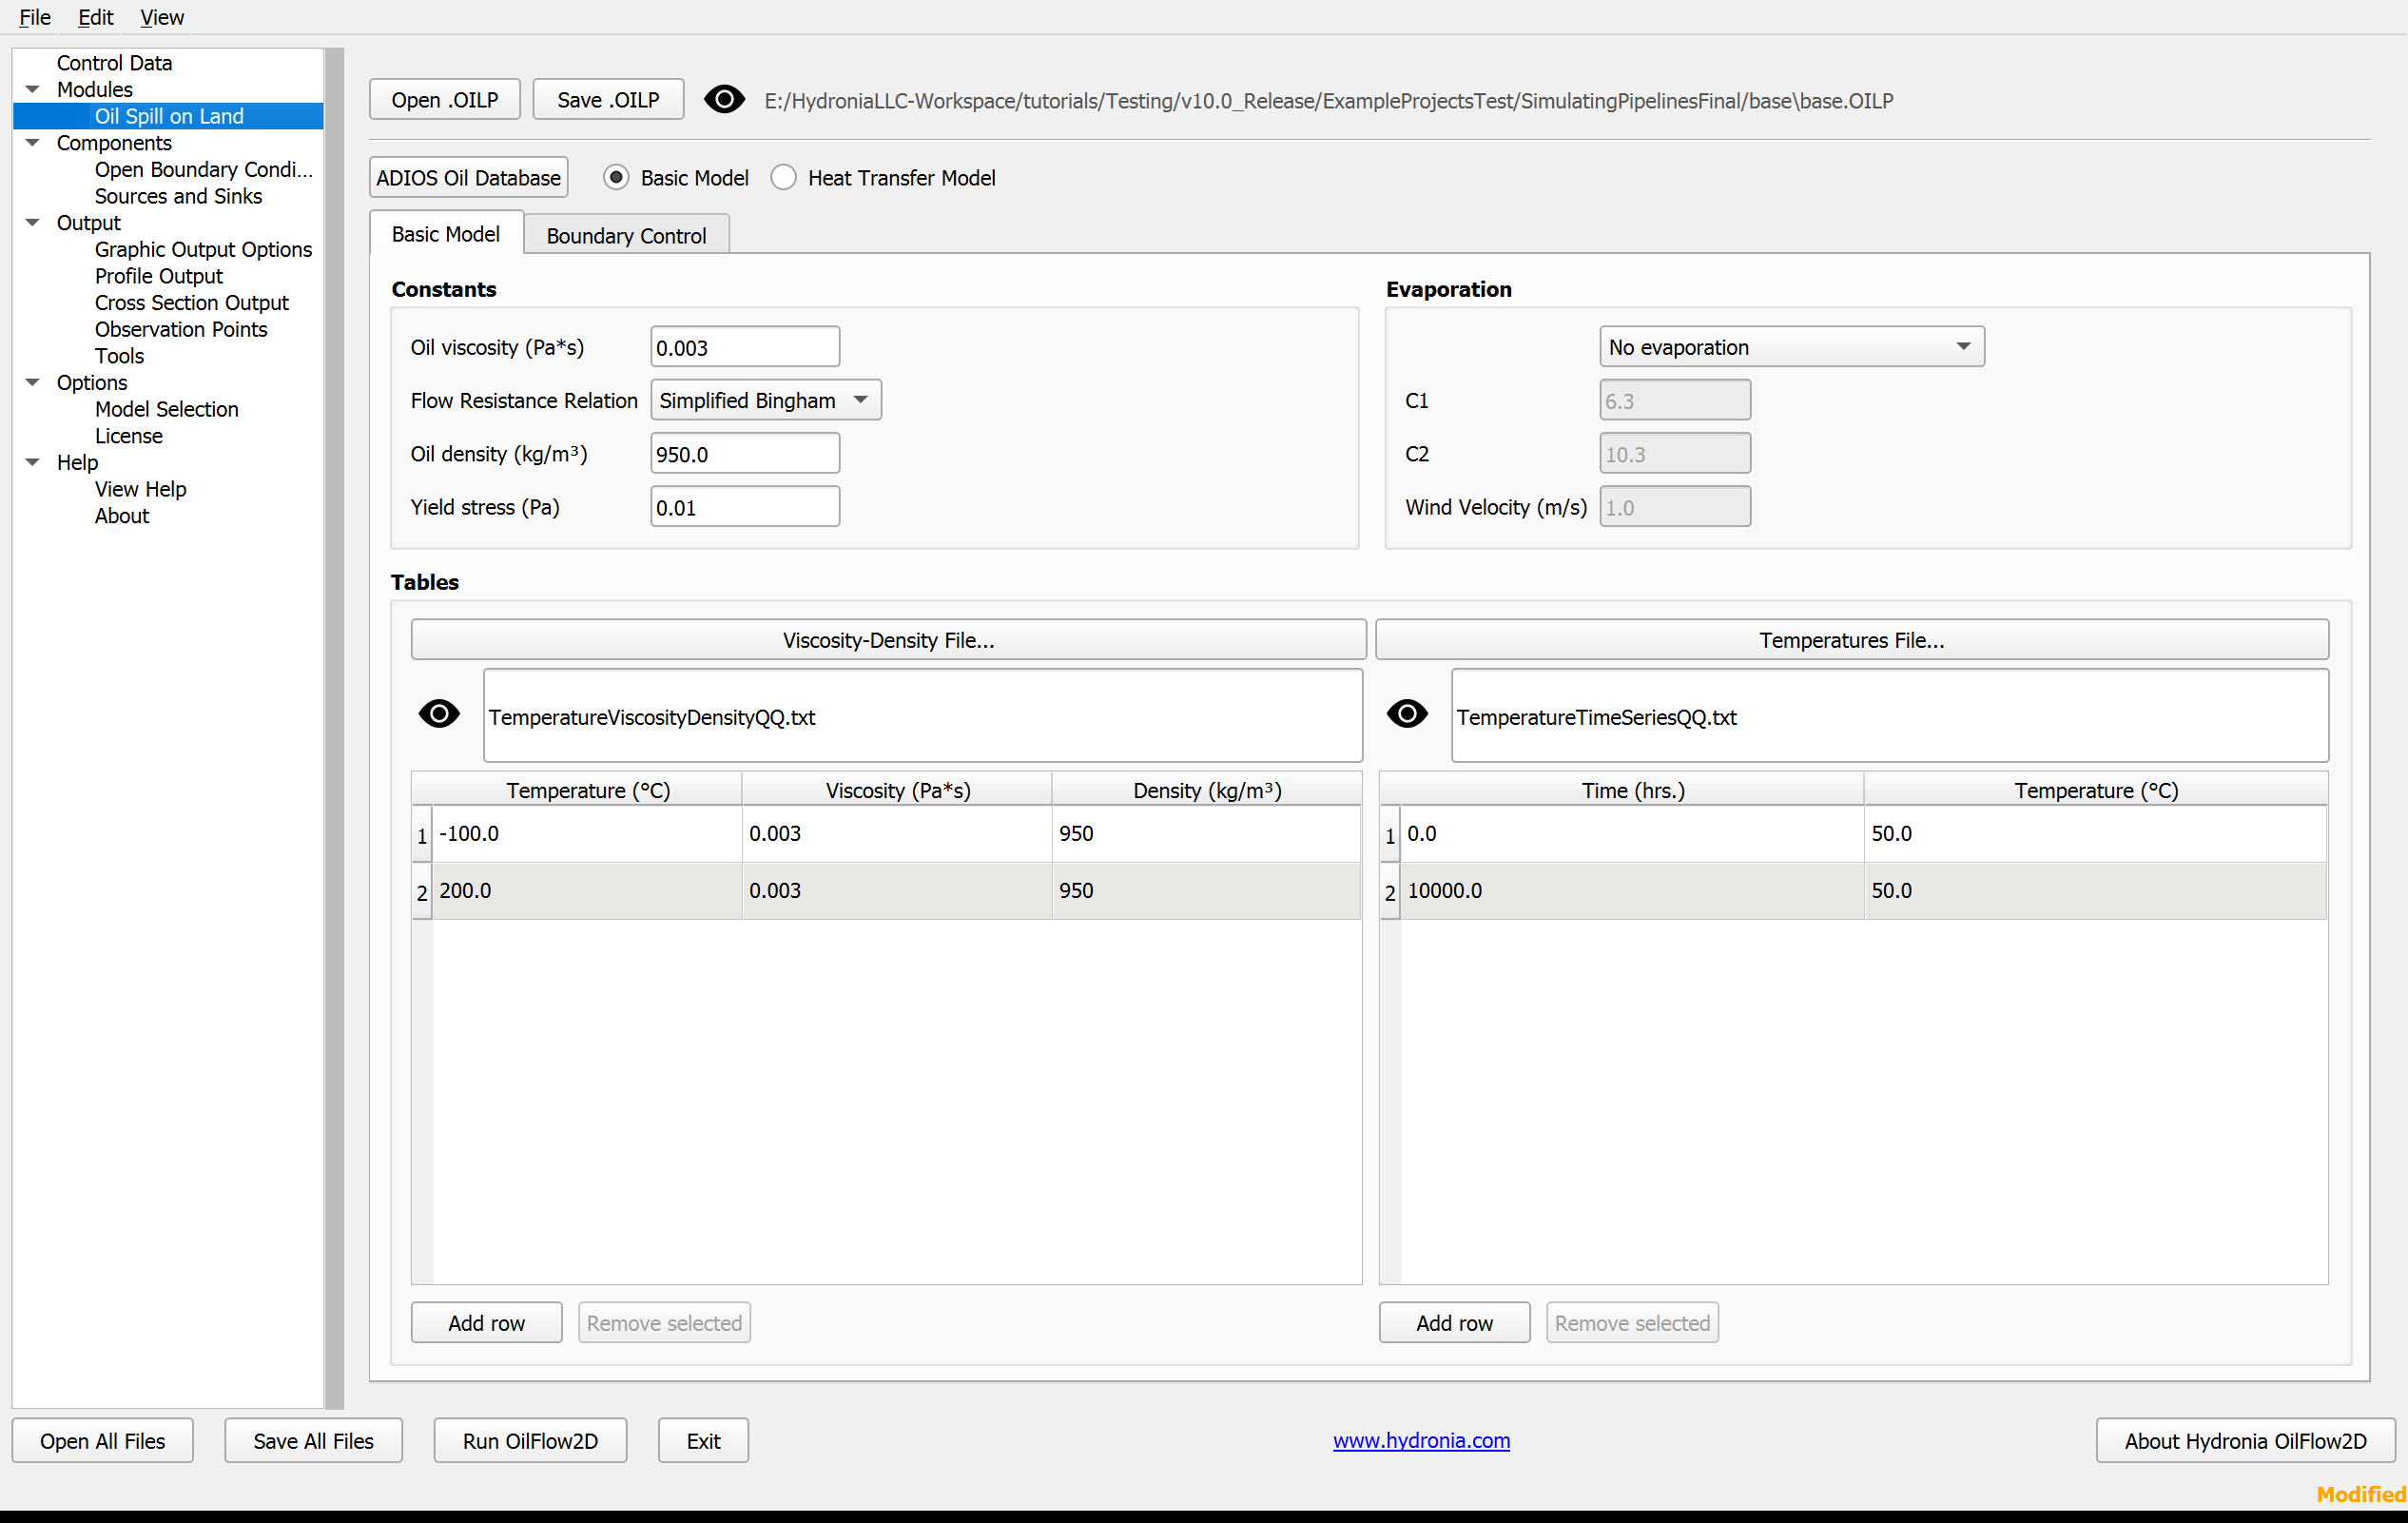
Task: Select the Basic Model radio button
Action: tap(616, 178)
